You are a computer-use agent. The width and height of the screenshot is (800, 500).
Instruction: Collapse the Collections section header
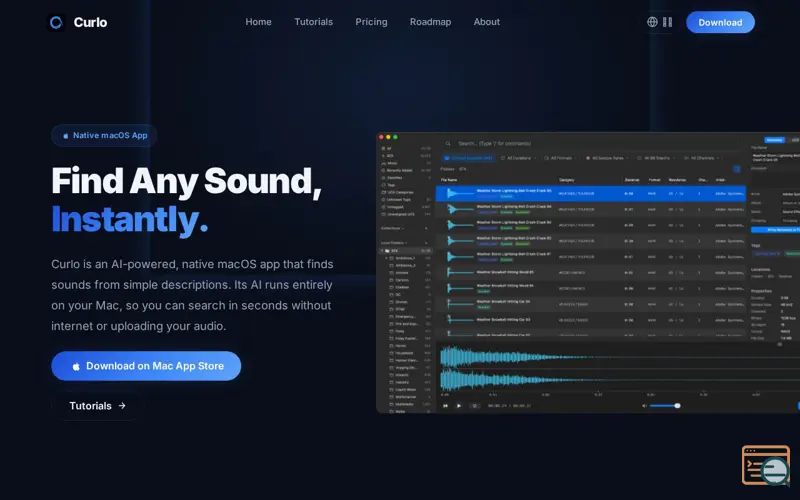coord(392,228)
